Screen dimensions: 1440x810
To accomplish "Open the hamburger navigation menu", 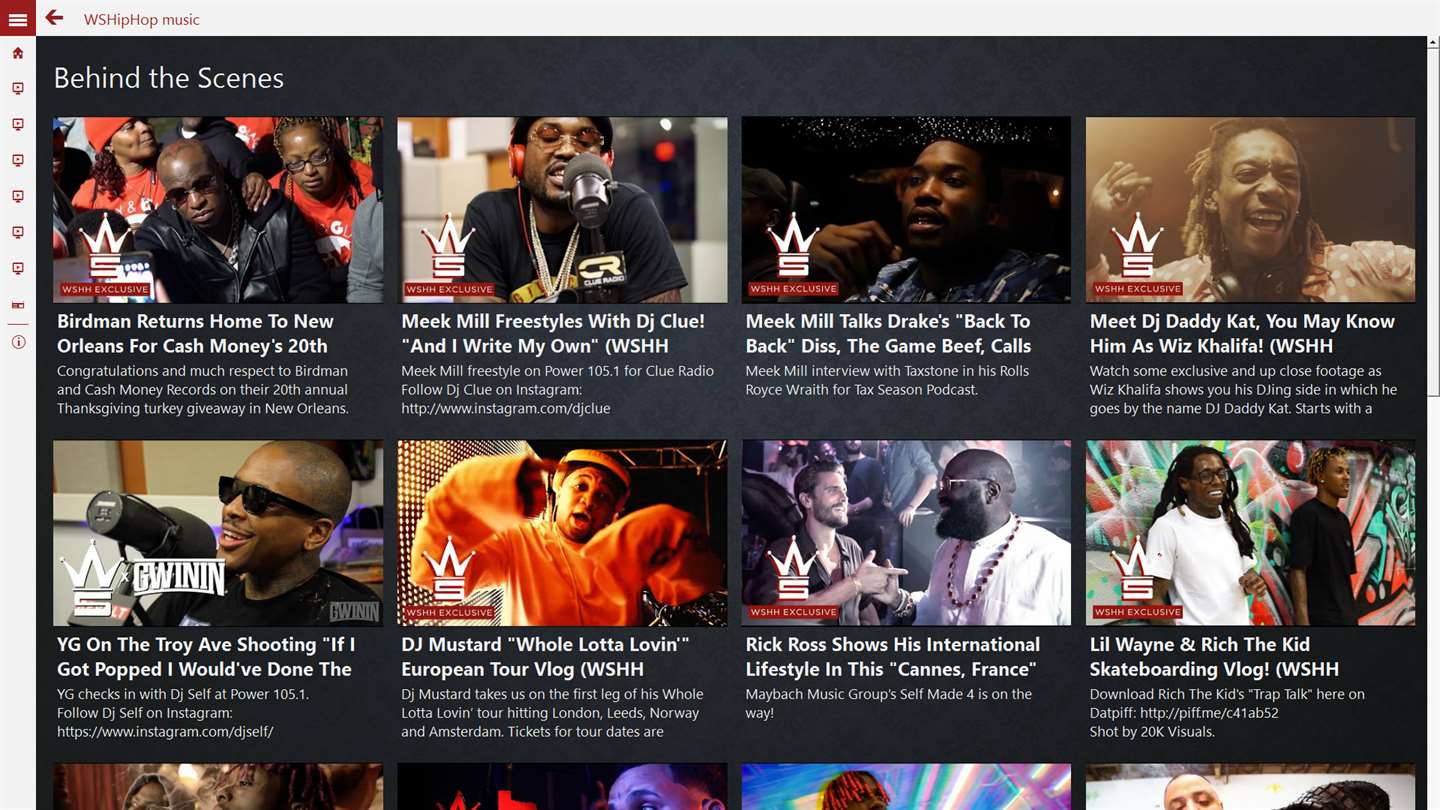I will [18, 19].
